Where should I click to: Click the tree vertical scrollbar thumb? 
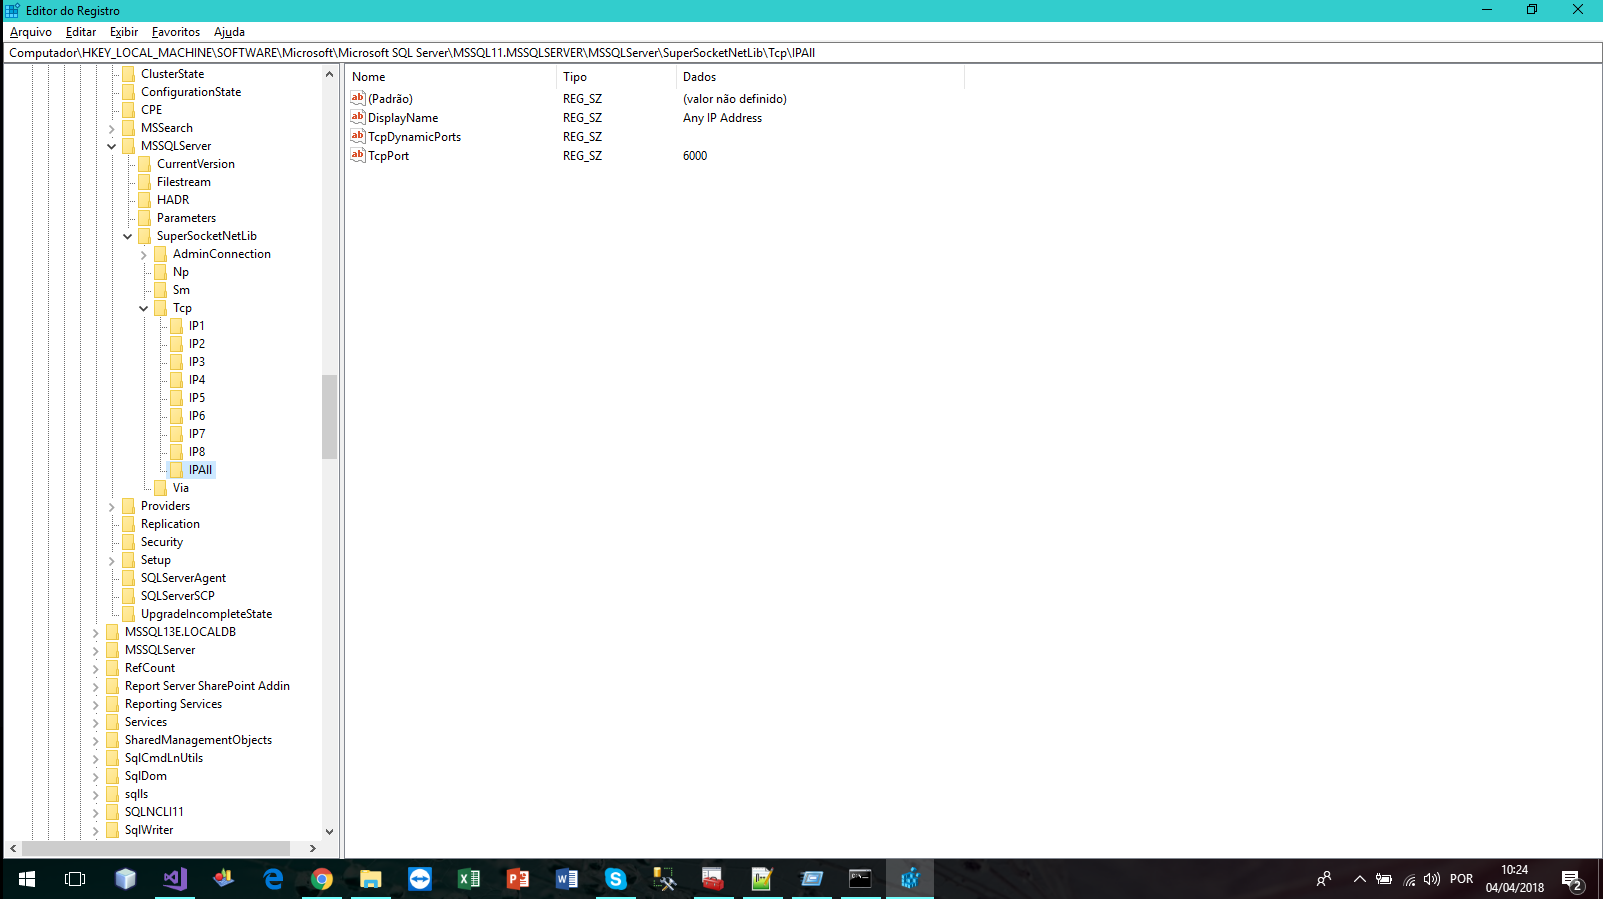point(329,416)
